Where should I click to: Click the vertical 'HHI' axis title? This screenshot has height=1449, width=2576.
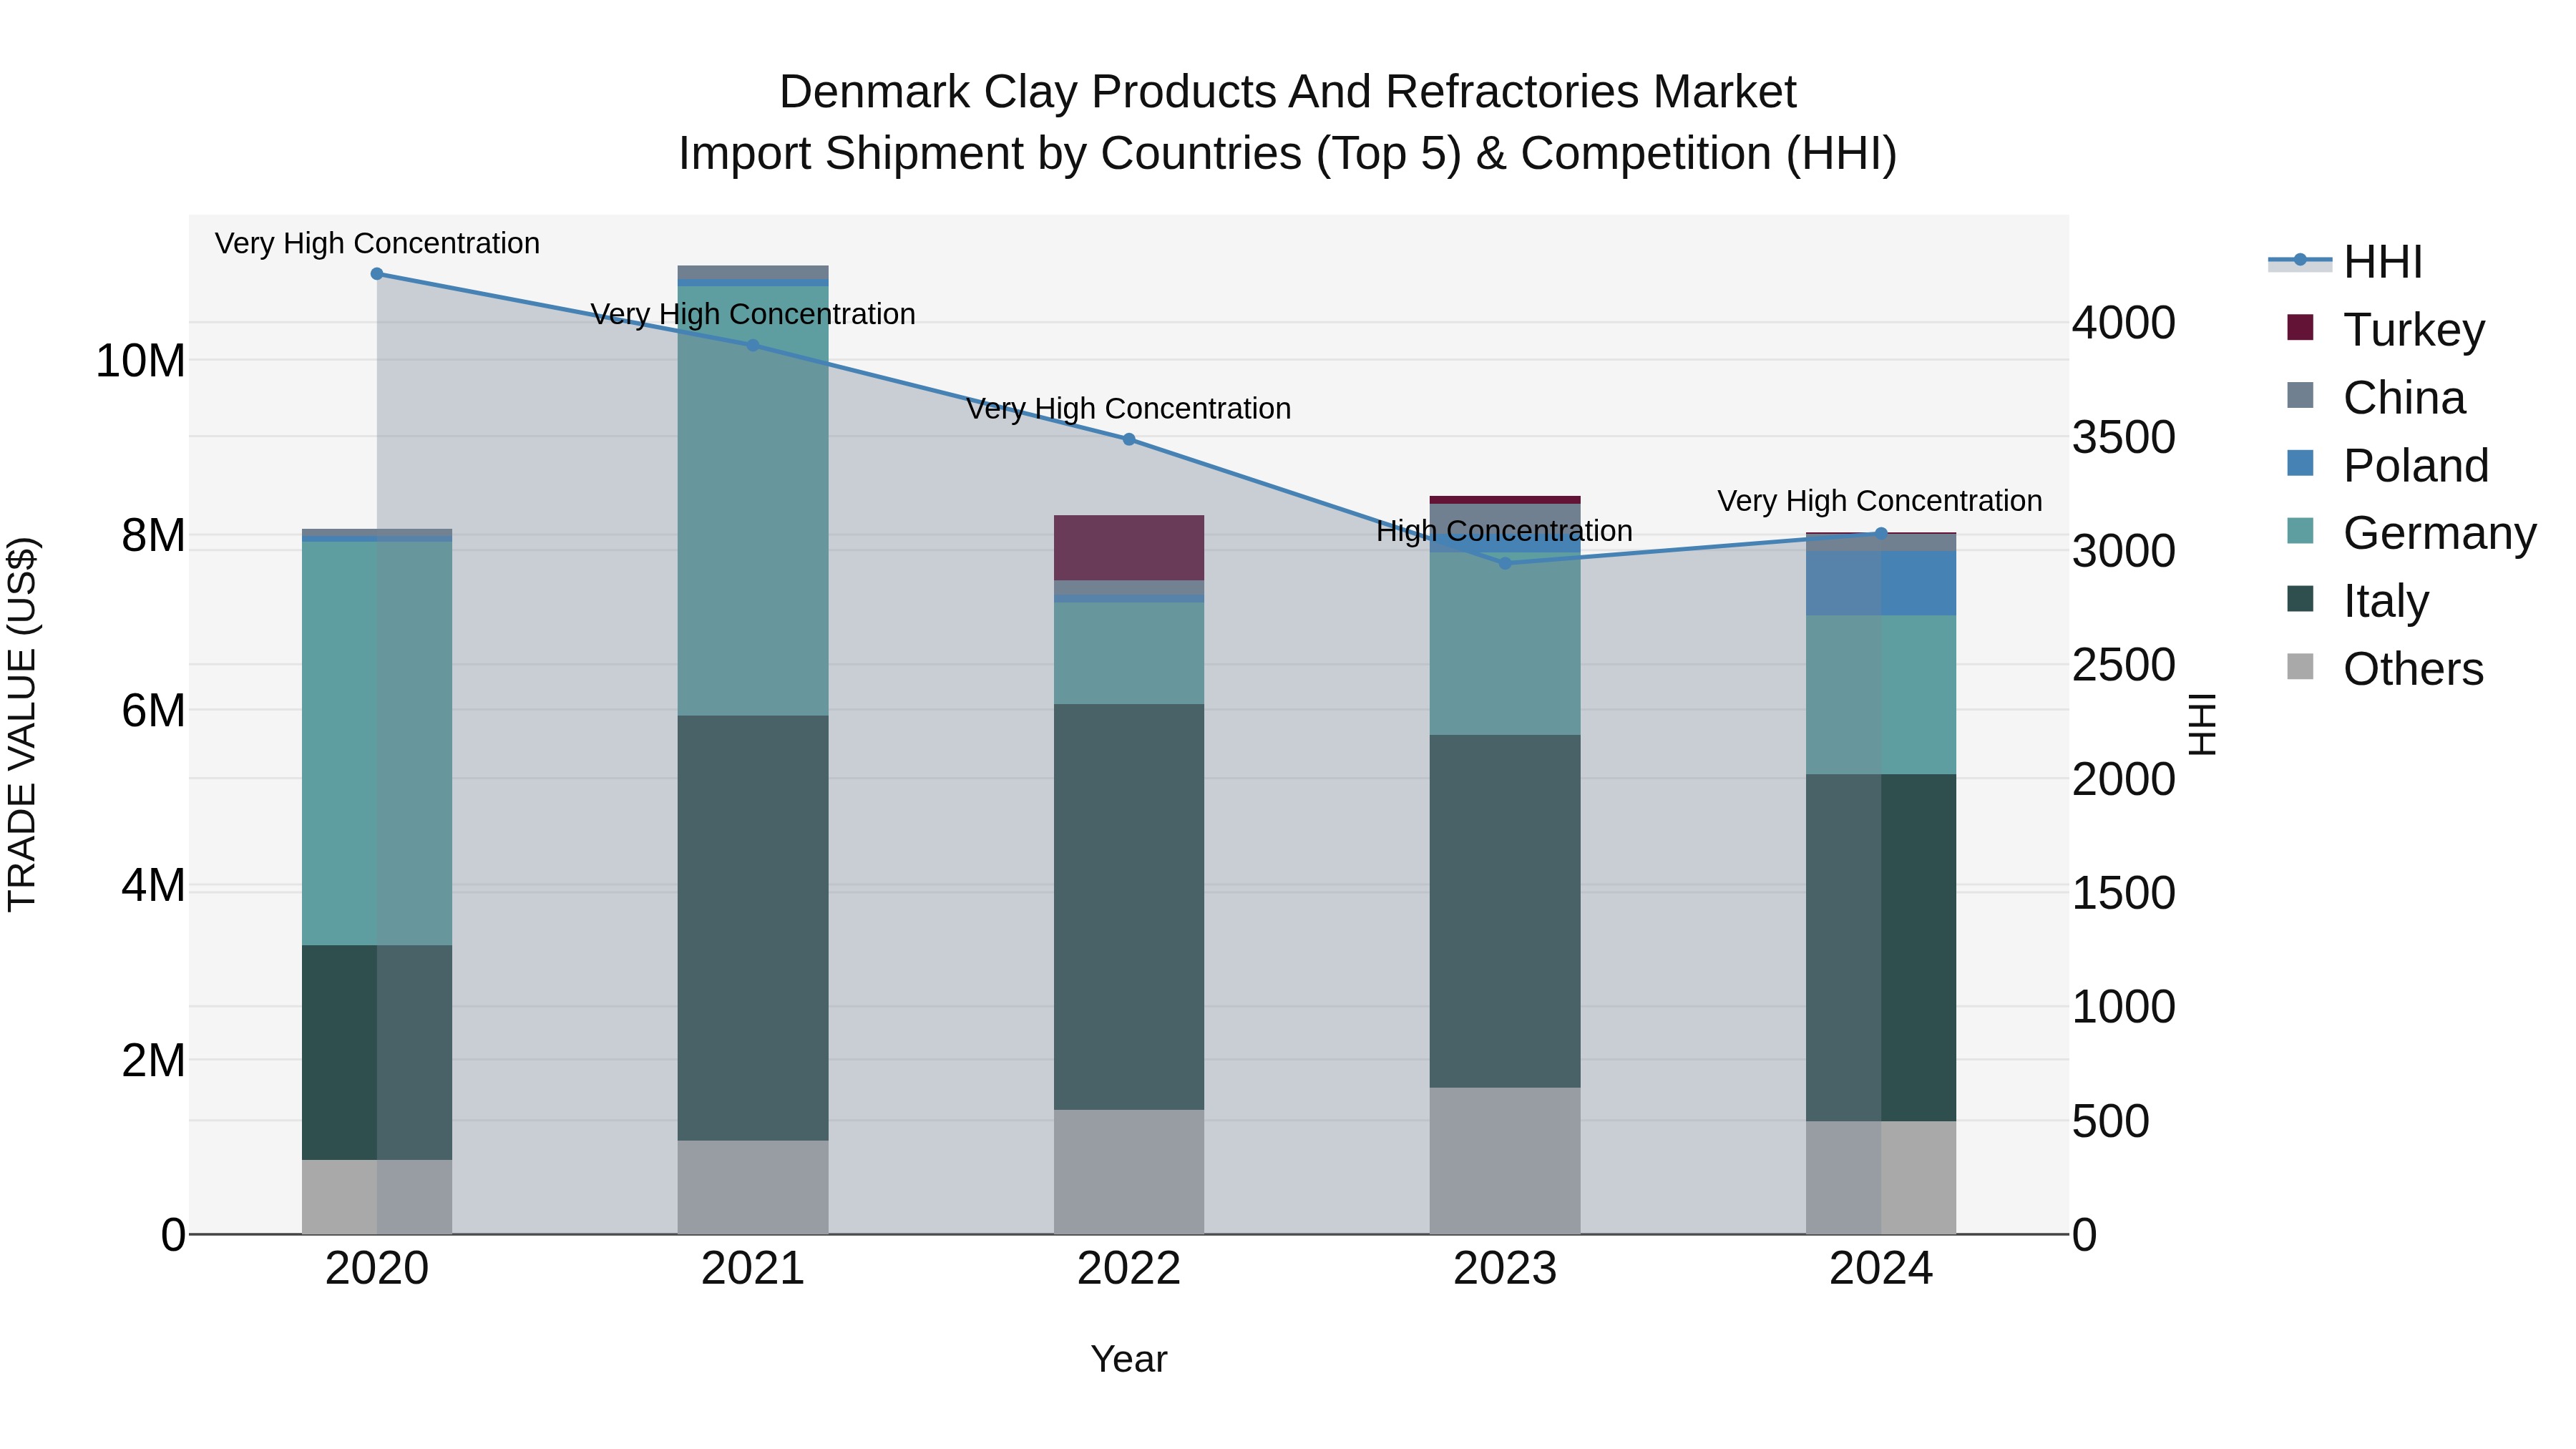pyautogui.click(x=2204, y=724)
